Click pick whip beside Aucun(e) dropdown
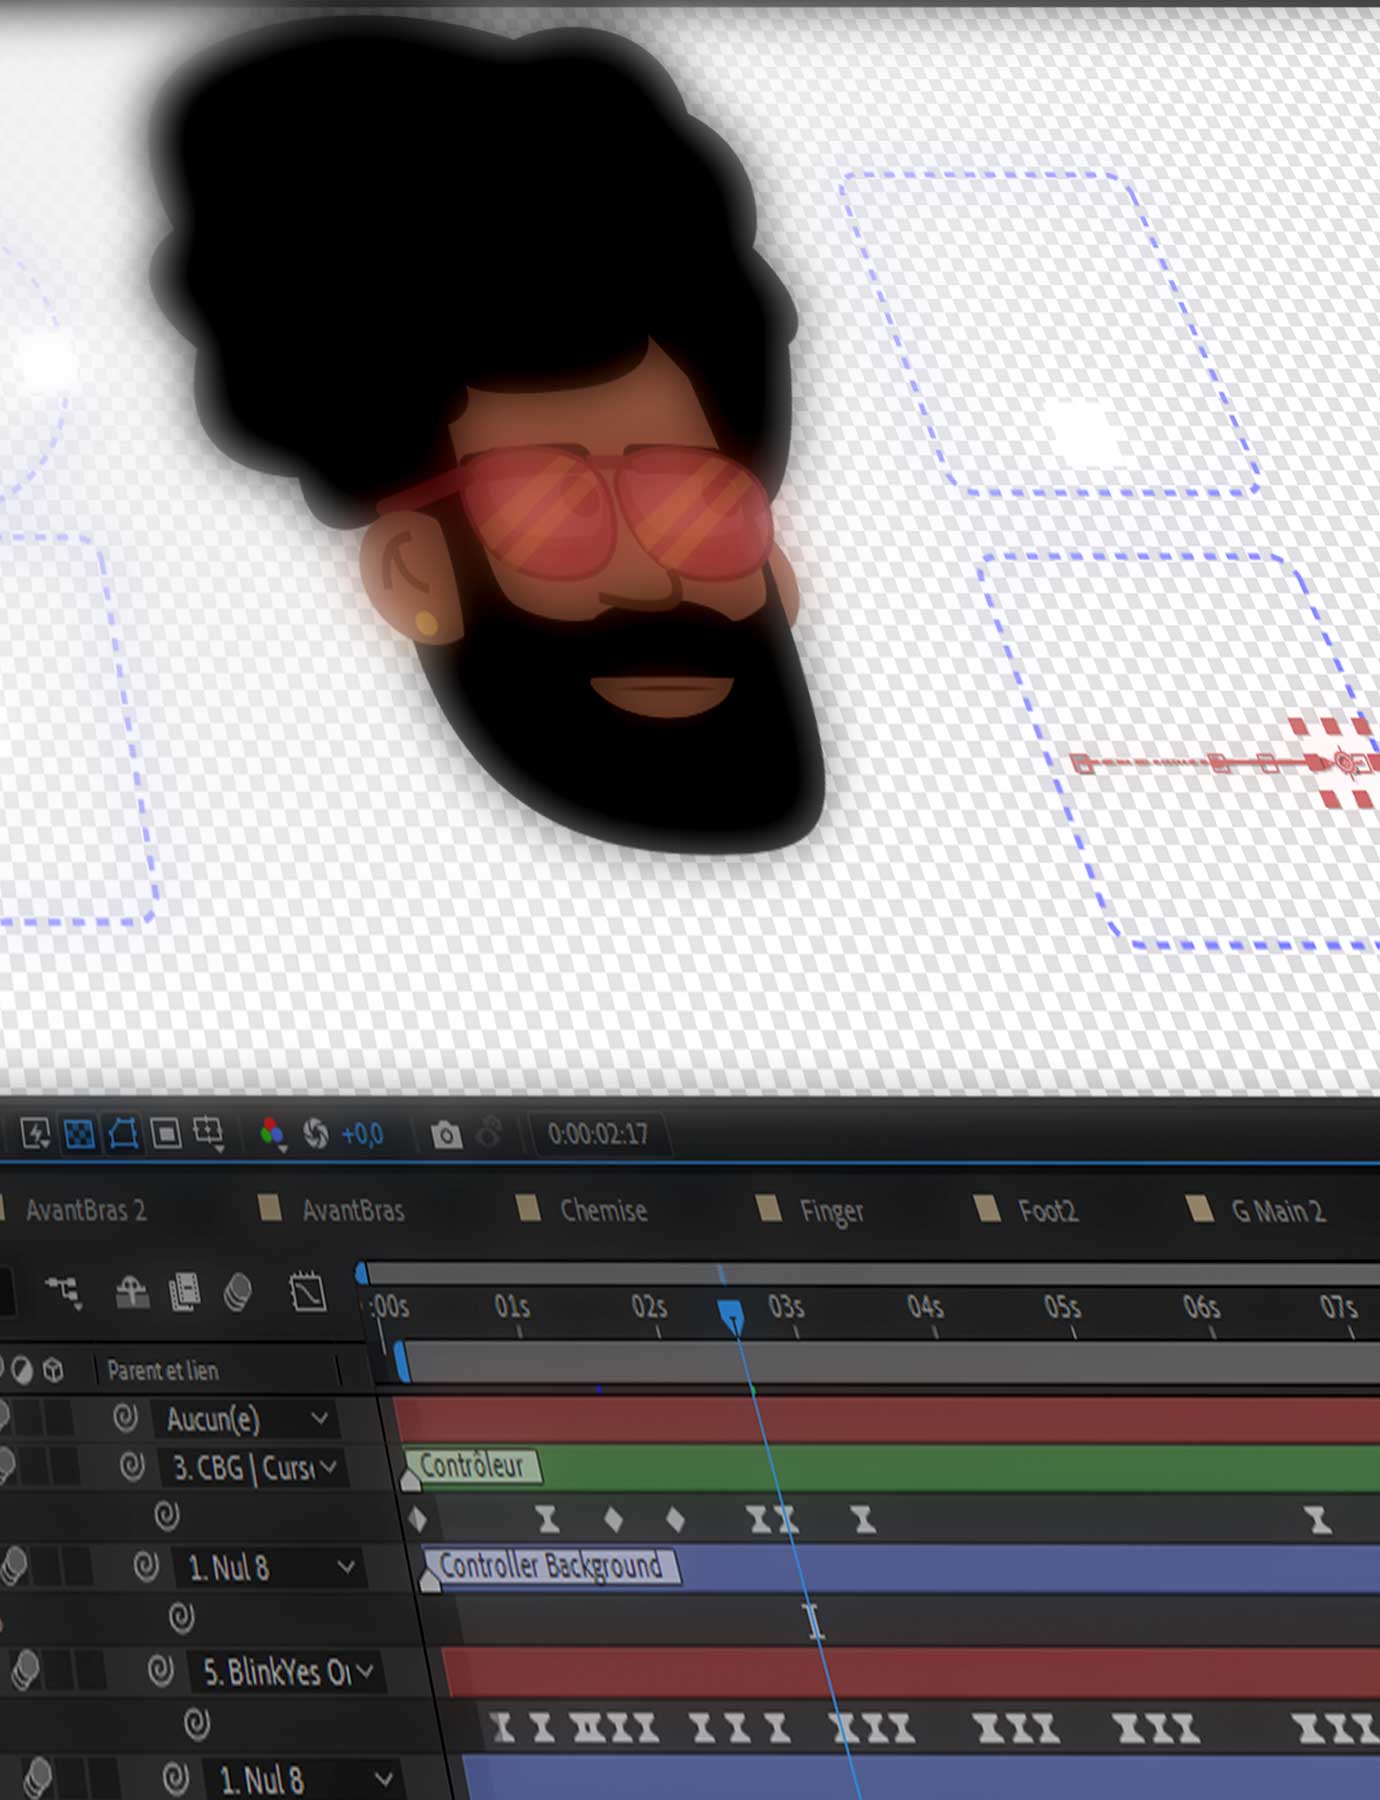Image resolution: width=1380 pixels, height=1800 pixels. (125, 1417)
